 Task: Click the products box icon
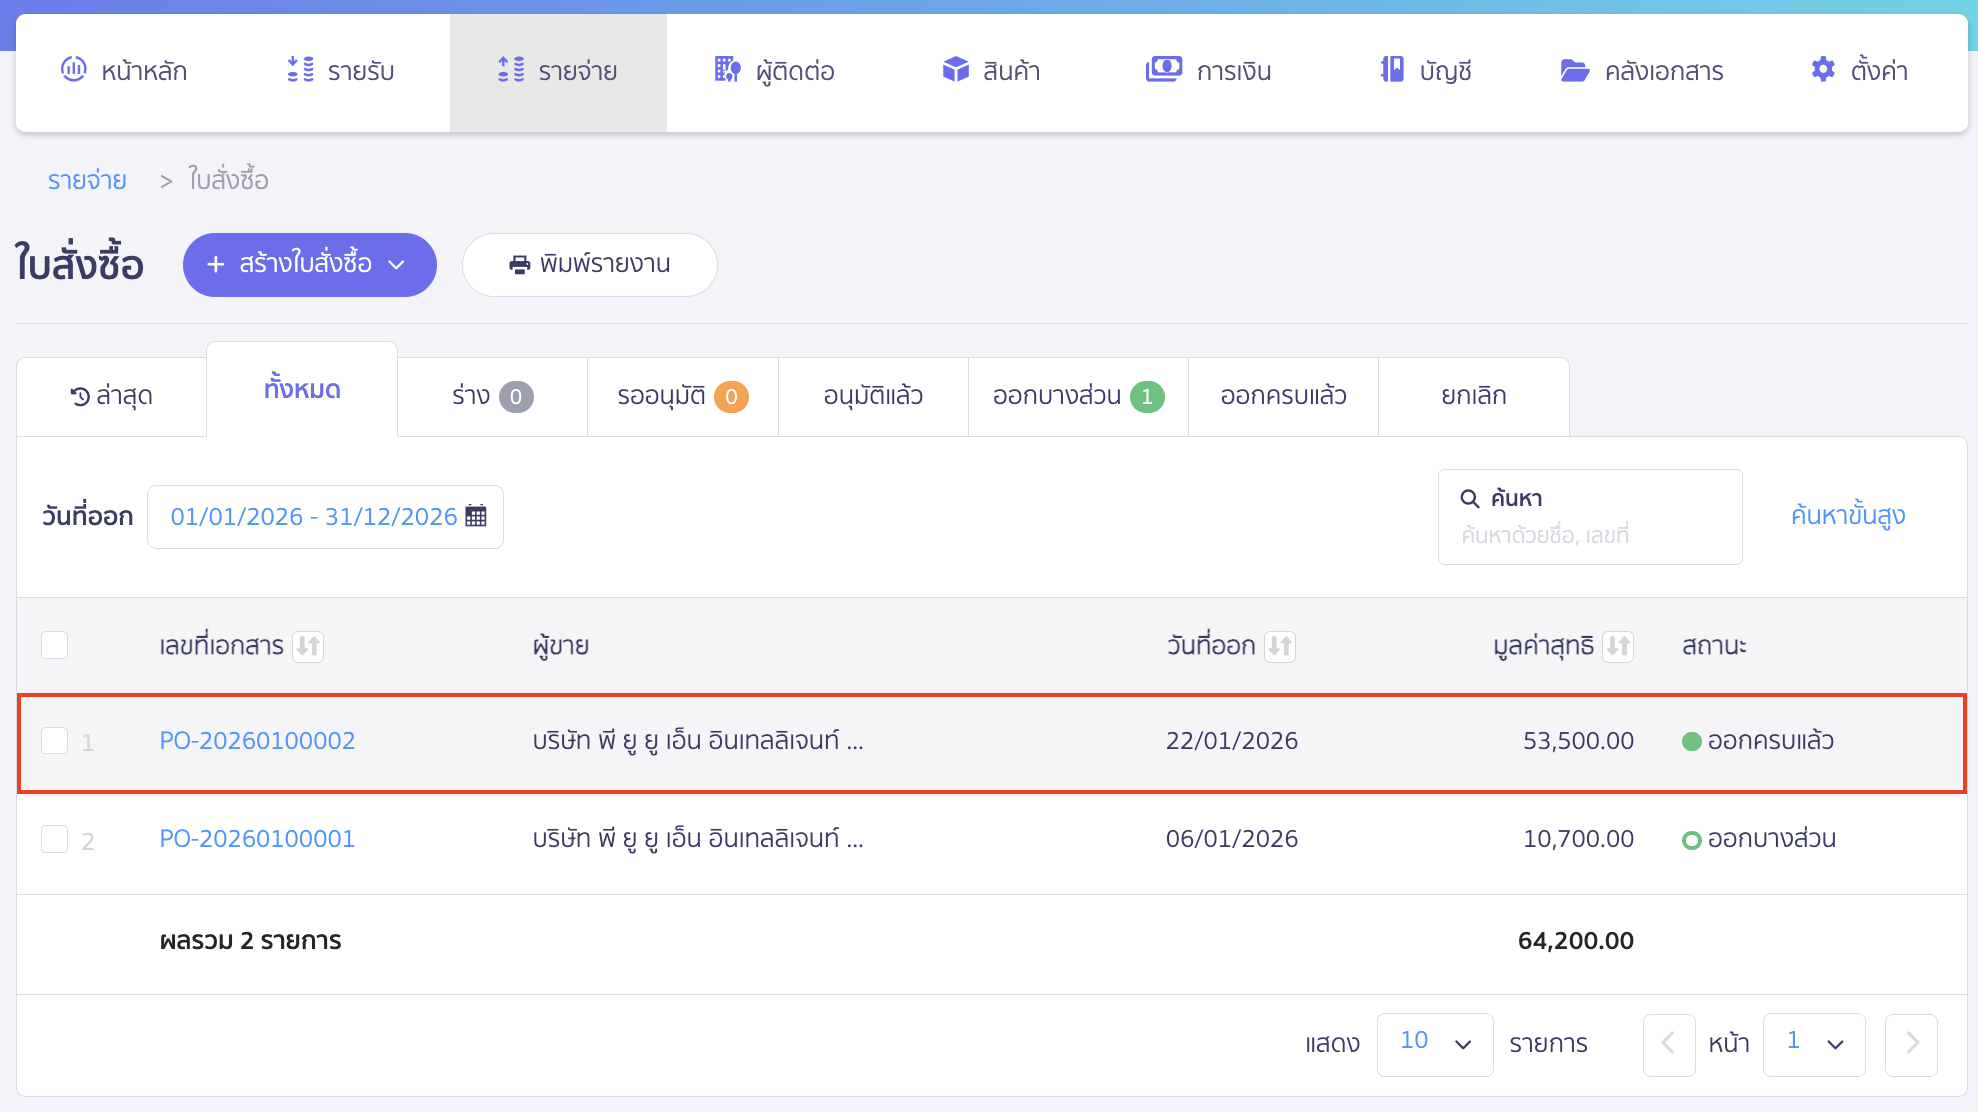point(955,70)
